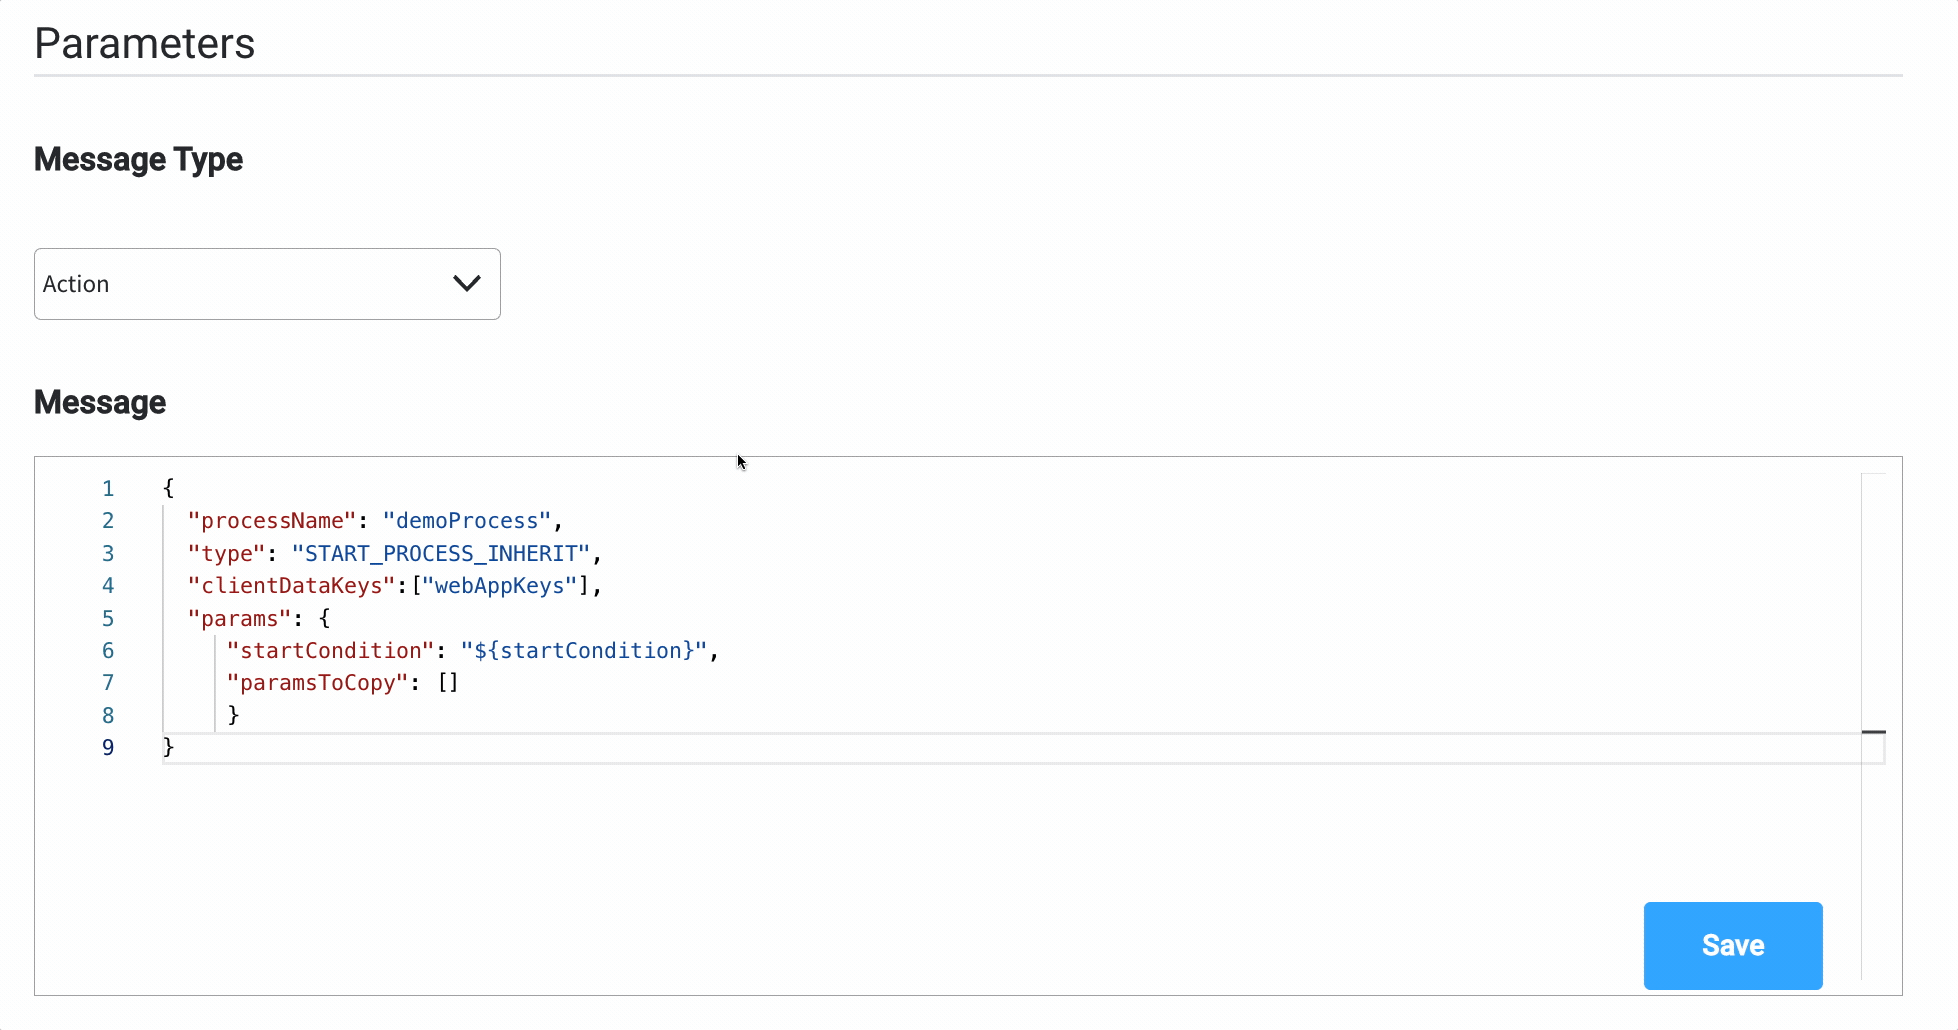Place cursor in "processName" key

[x=272, y=521]
